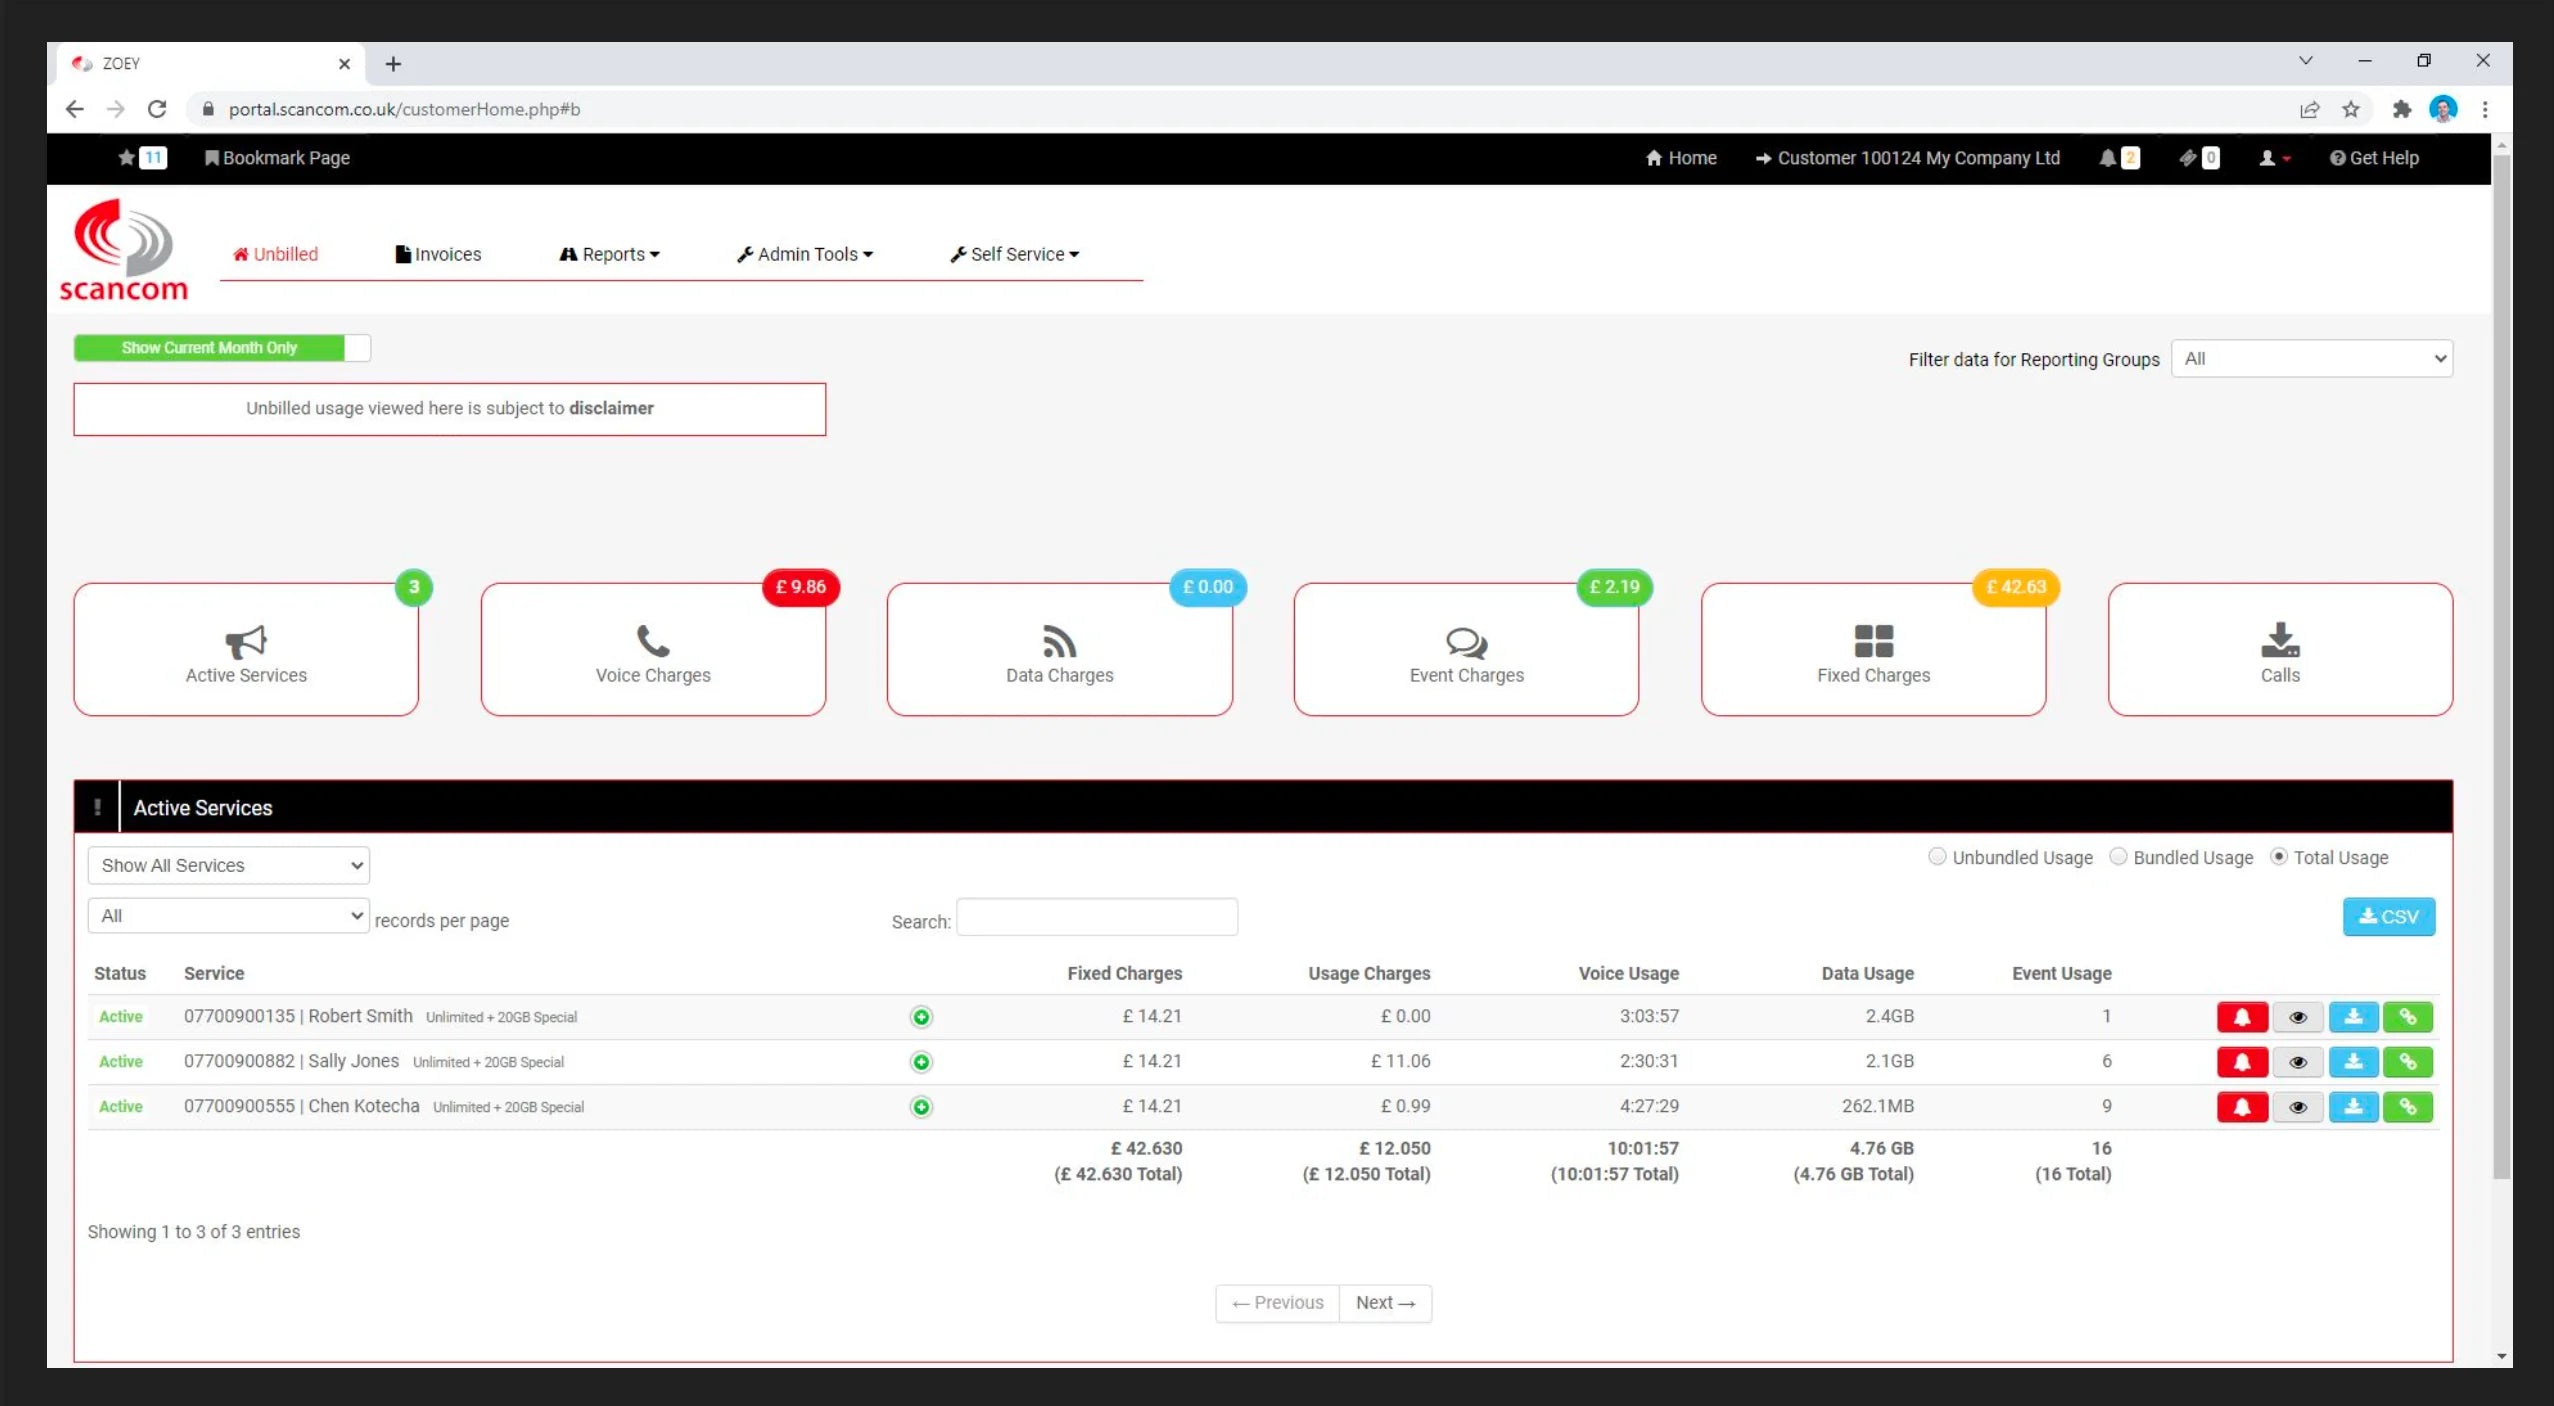
Task: Set alert for Robert Smith's service
Action: (x=2242, y=1016)
